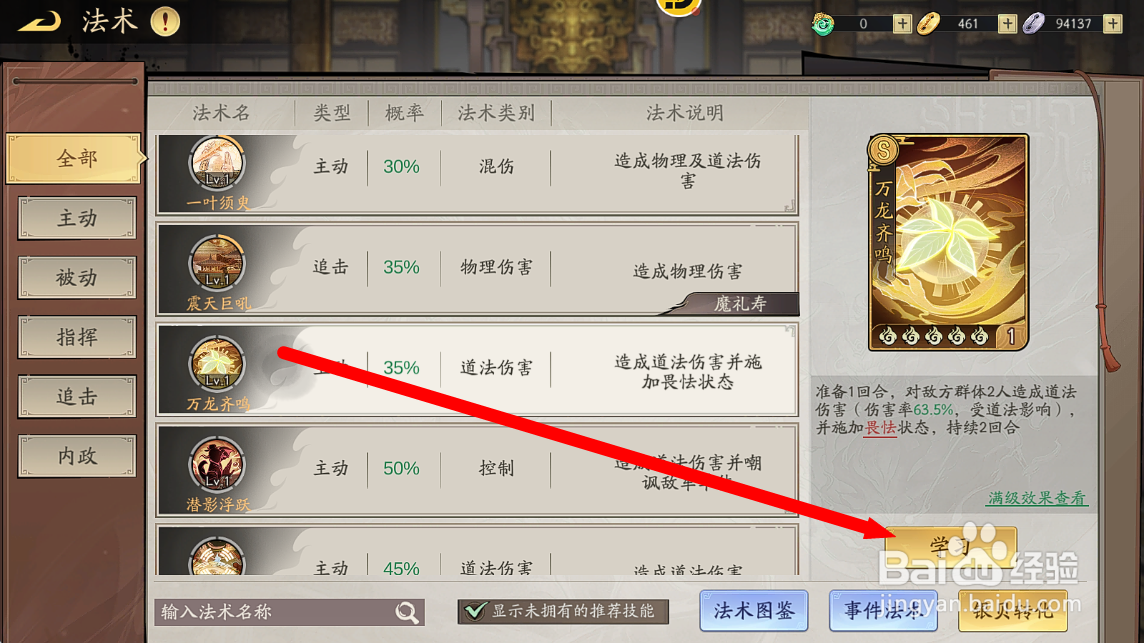Screen dimensions: 1144x643
Task: Open the 指挥 category tab
Action: point(77,337)
